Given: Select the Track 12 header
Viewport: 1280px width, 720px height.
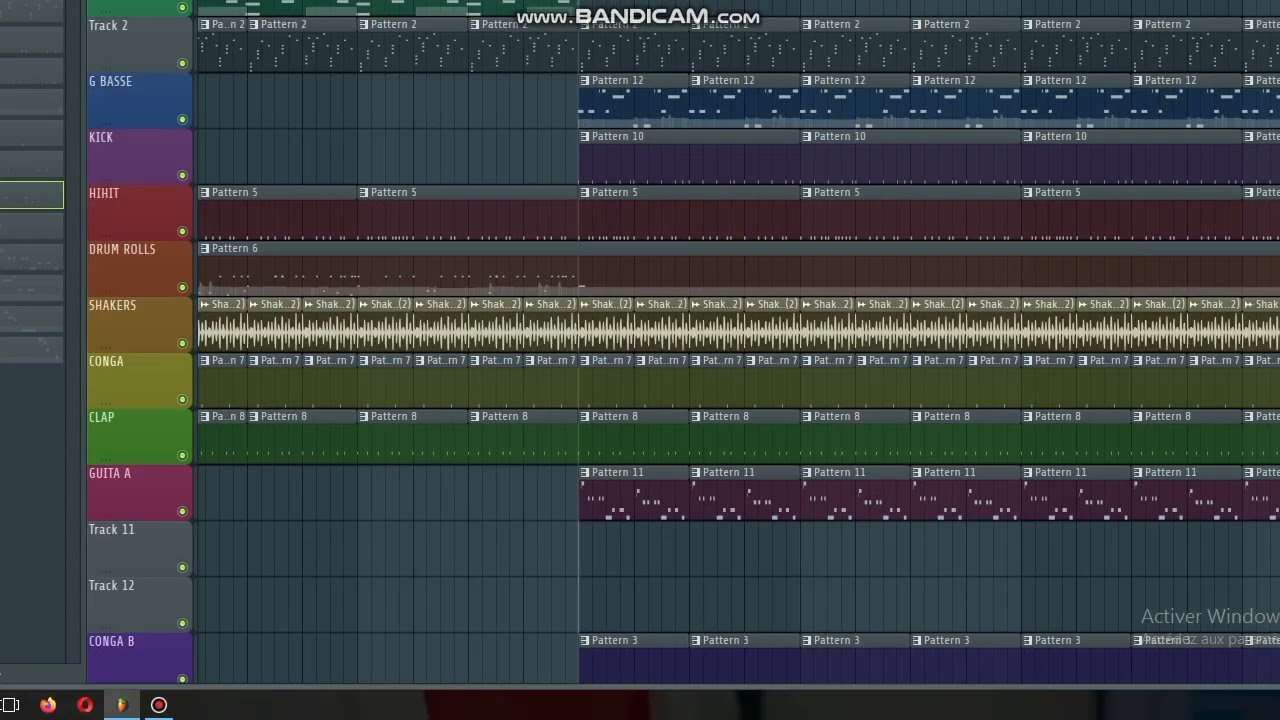Looking at the screenshot, I should pos(139,605).
